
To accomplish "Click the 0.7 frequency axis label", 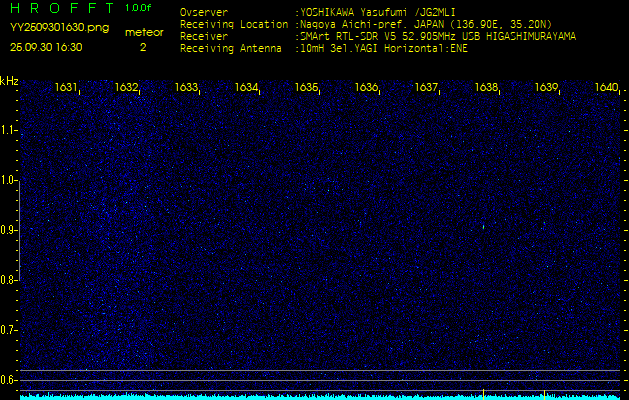I will pos(9,329).
